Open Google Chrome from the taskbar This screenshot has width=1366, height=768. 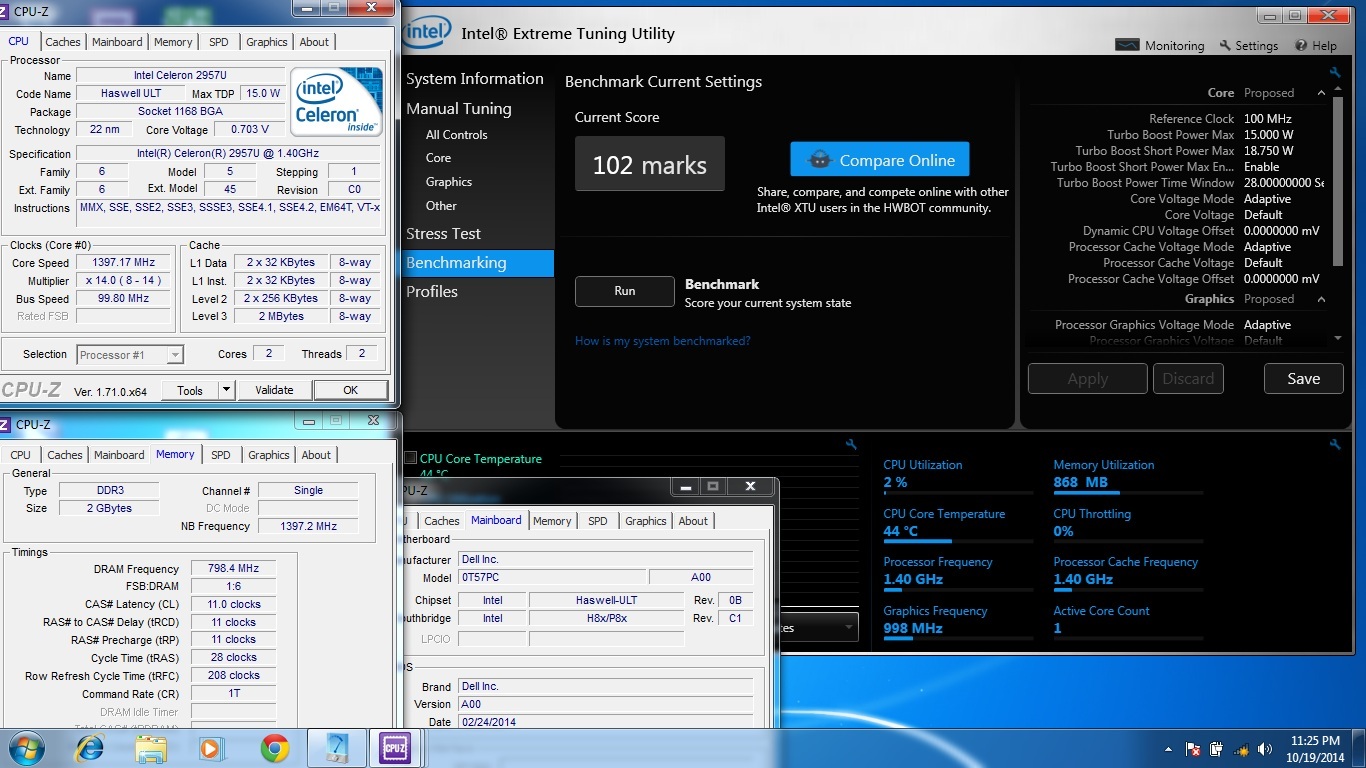[274, 748]
